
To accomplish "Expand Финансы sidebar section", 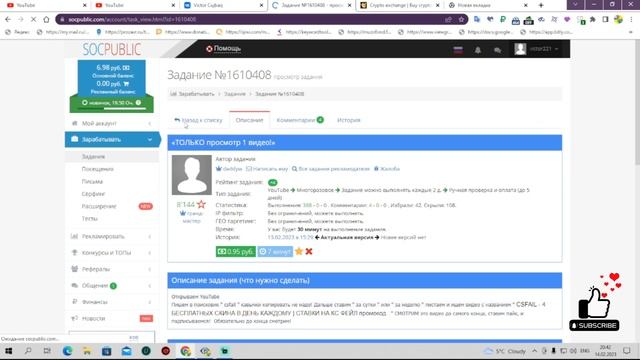I will pos(112,302).
